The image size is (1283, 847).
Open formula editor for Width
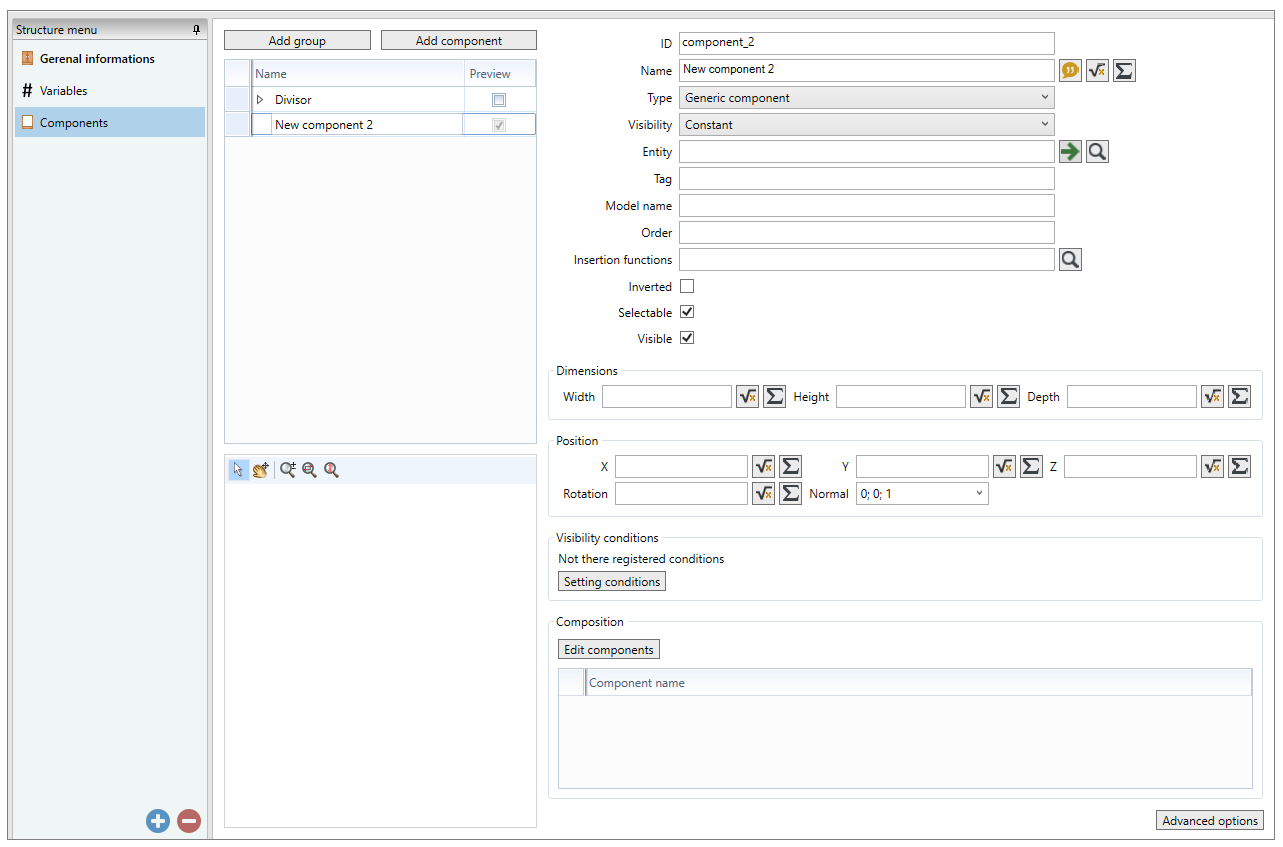(747, 396)
